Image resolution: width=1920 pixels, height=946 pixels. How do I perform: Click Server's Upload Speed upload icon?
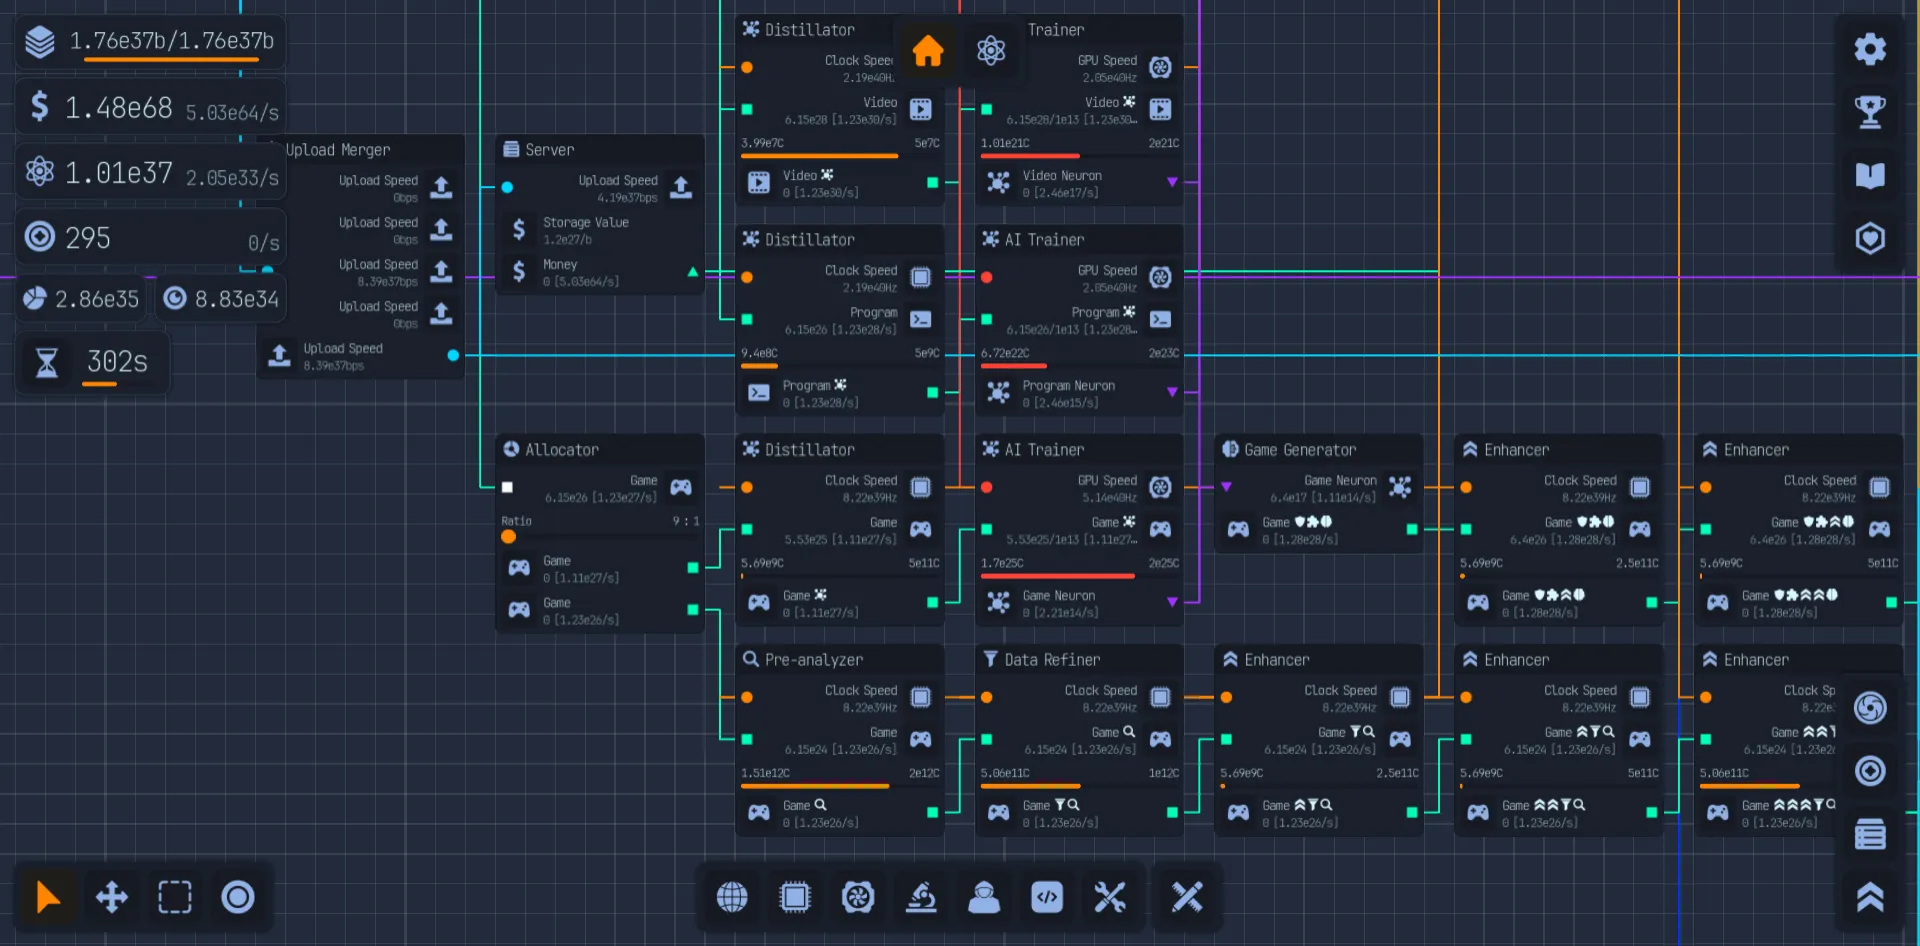(681, 187)
